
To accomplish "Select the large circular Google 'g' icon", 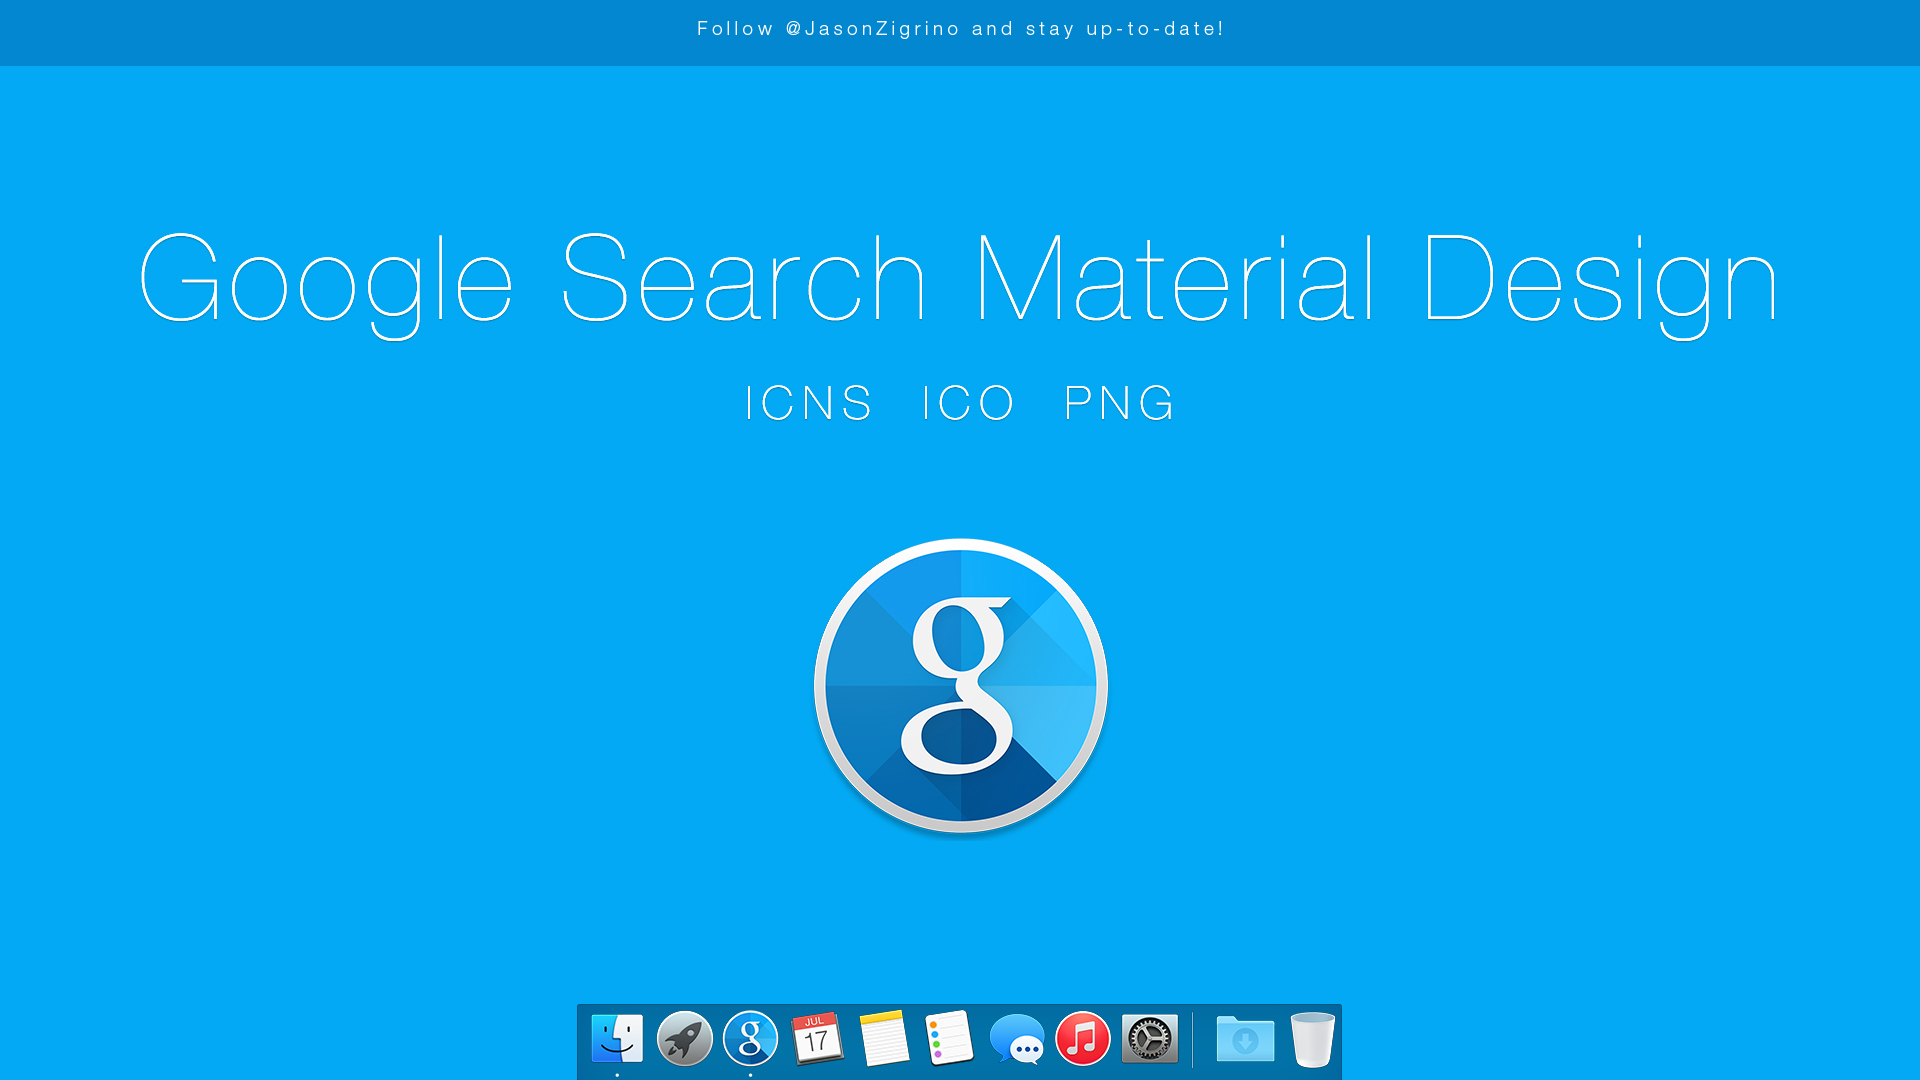I will point(960,686).
